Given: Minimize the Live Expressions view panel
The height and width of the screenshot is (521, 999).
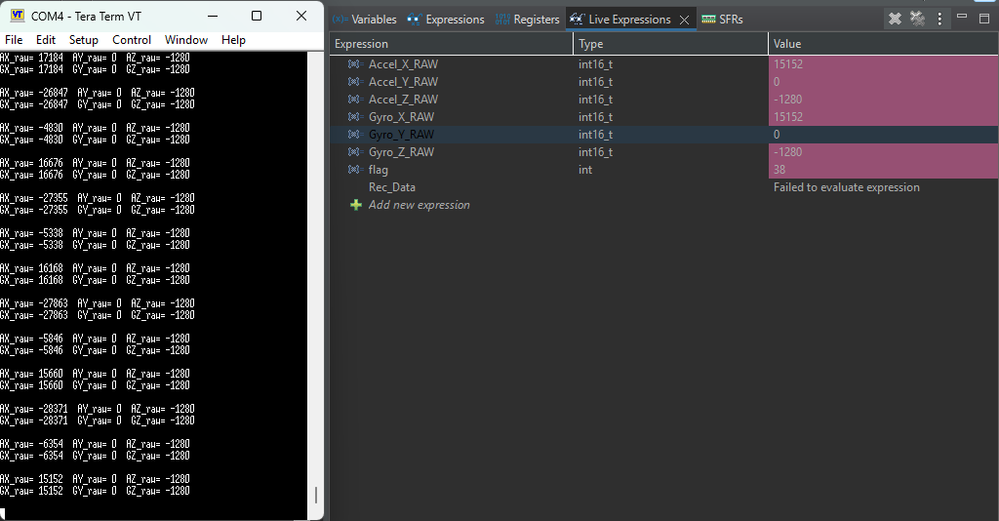Looking at the screenshot, I should (962, 17).
